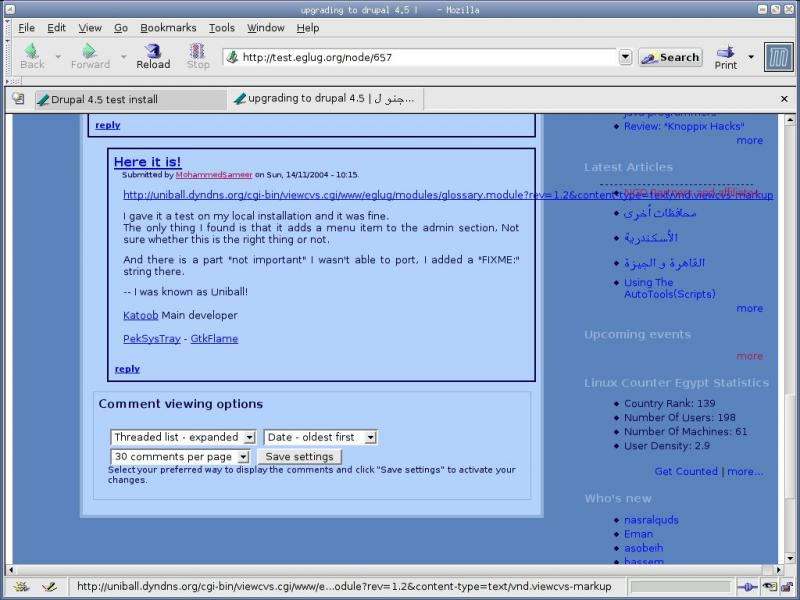Click the Mozilla throbber logo
800x600 pixels.
[x=778, y=57]
